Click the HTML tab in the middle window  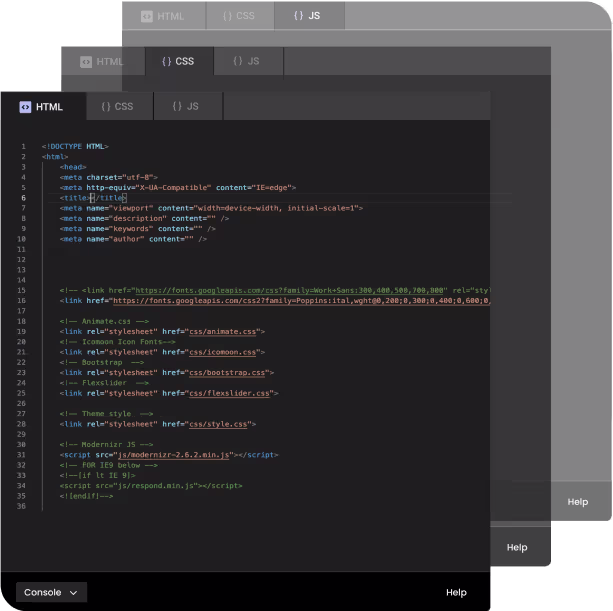pos(103,61)
